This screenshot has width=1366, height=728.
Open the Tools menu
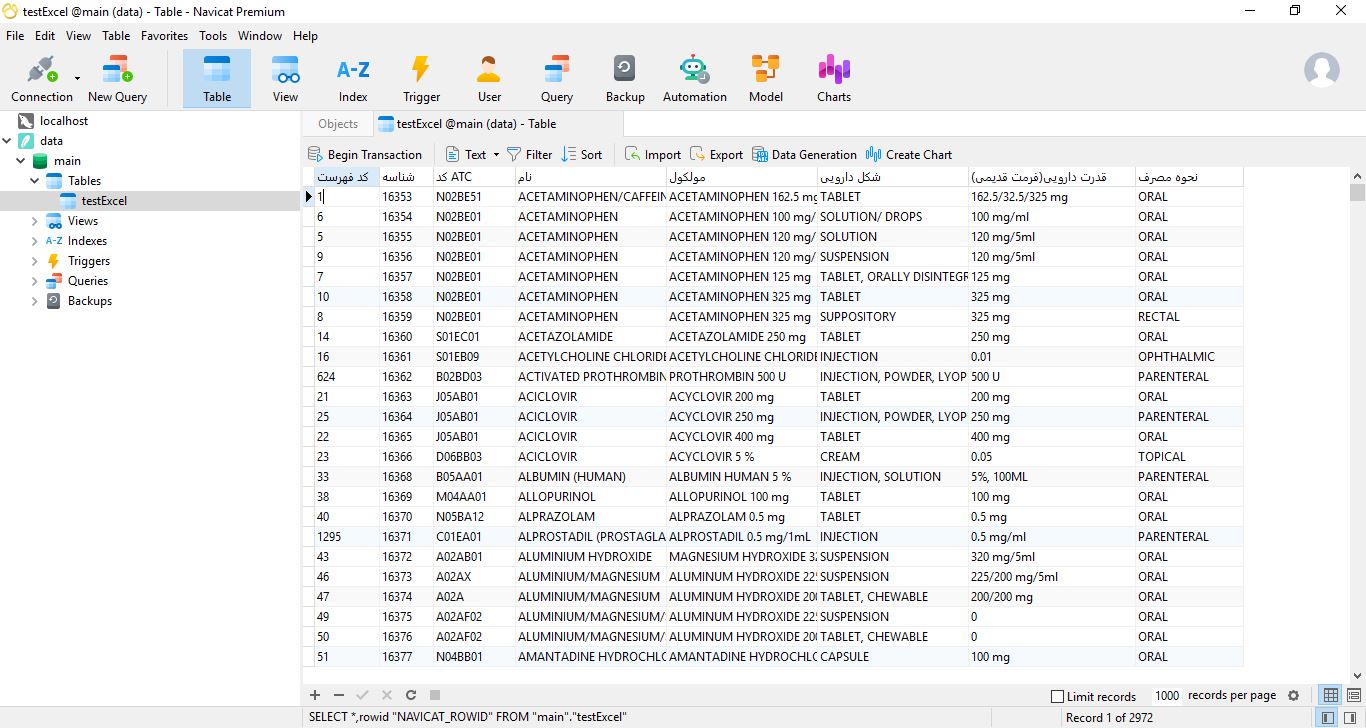[213, 35]
